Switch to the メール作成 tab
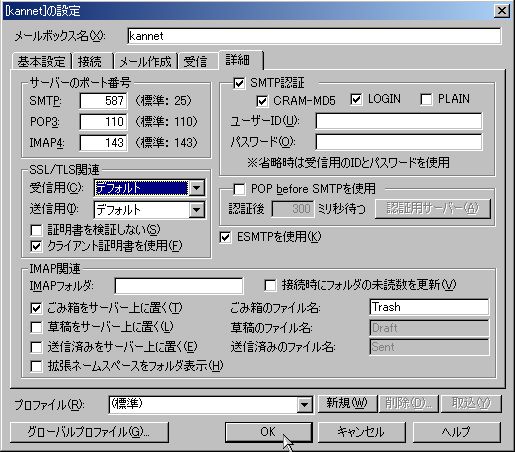 point(145,62)
